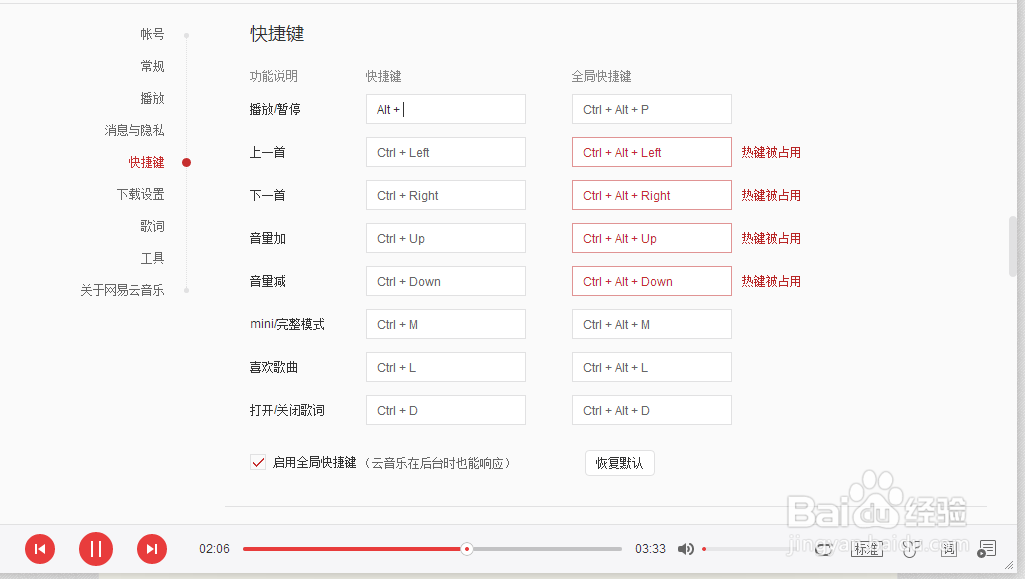1025x579 pixels.
Task: Open the 歌词 settings section
Action: point(152,226)
